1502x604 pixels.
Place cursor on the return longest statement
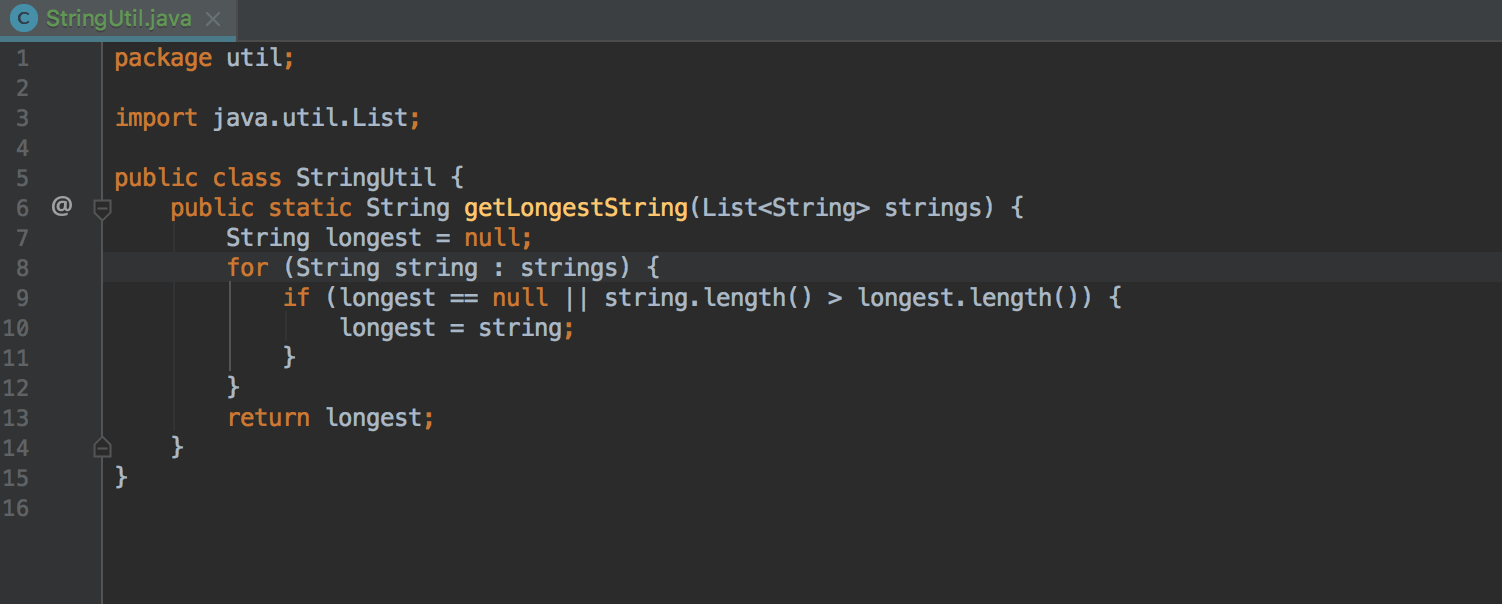[330, 418]
